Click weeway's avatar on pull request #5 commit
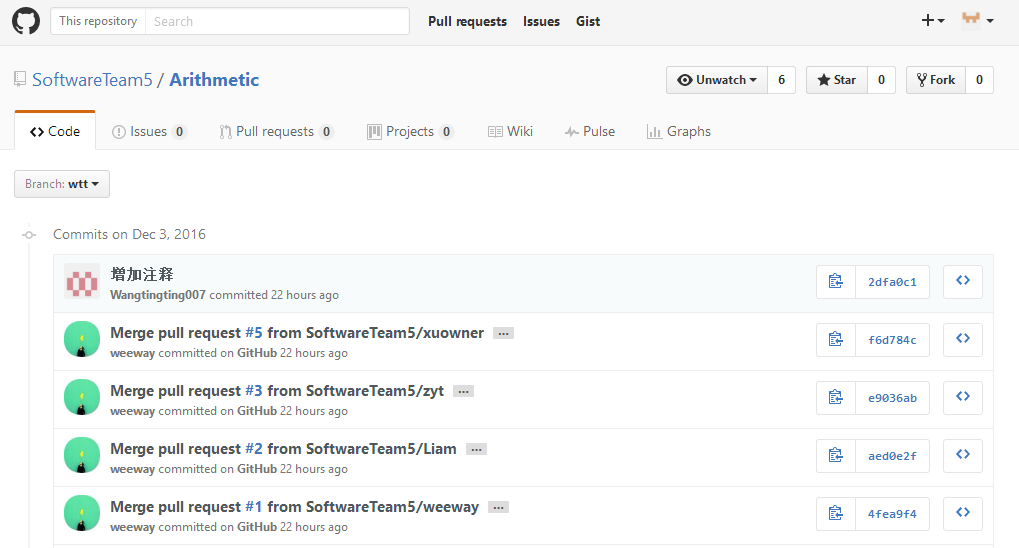This screenshot has width=1019, height=548. click(x=82, y=339)
